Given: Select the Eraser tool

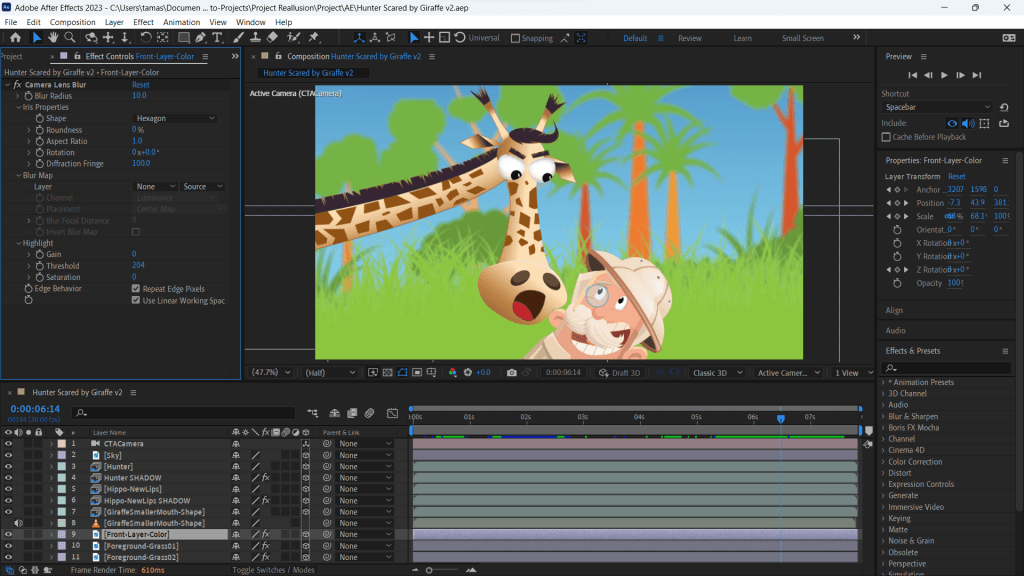Looking at the screenshot, I should (x=272, y=38).
